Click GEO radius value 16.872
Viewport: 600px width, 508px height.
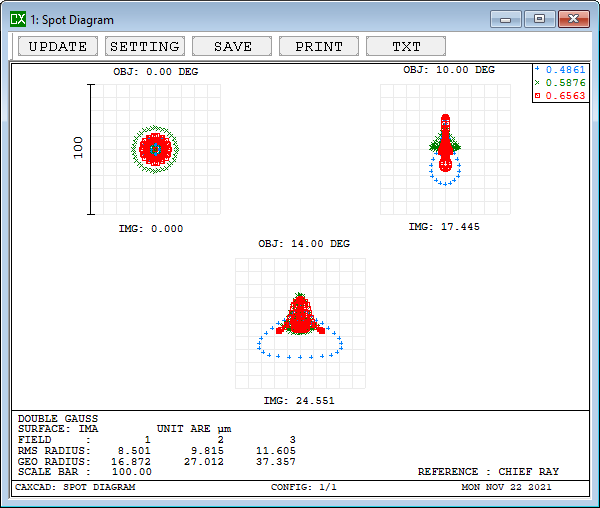coord(131,462)
